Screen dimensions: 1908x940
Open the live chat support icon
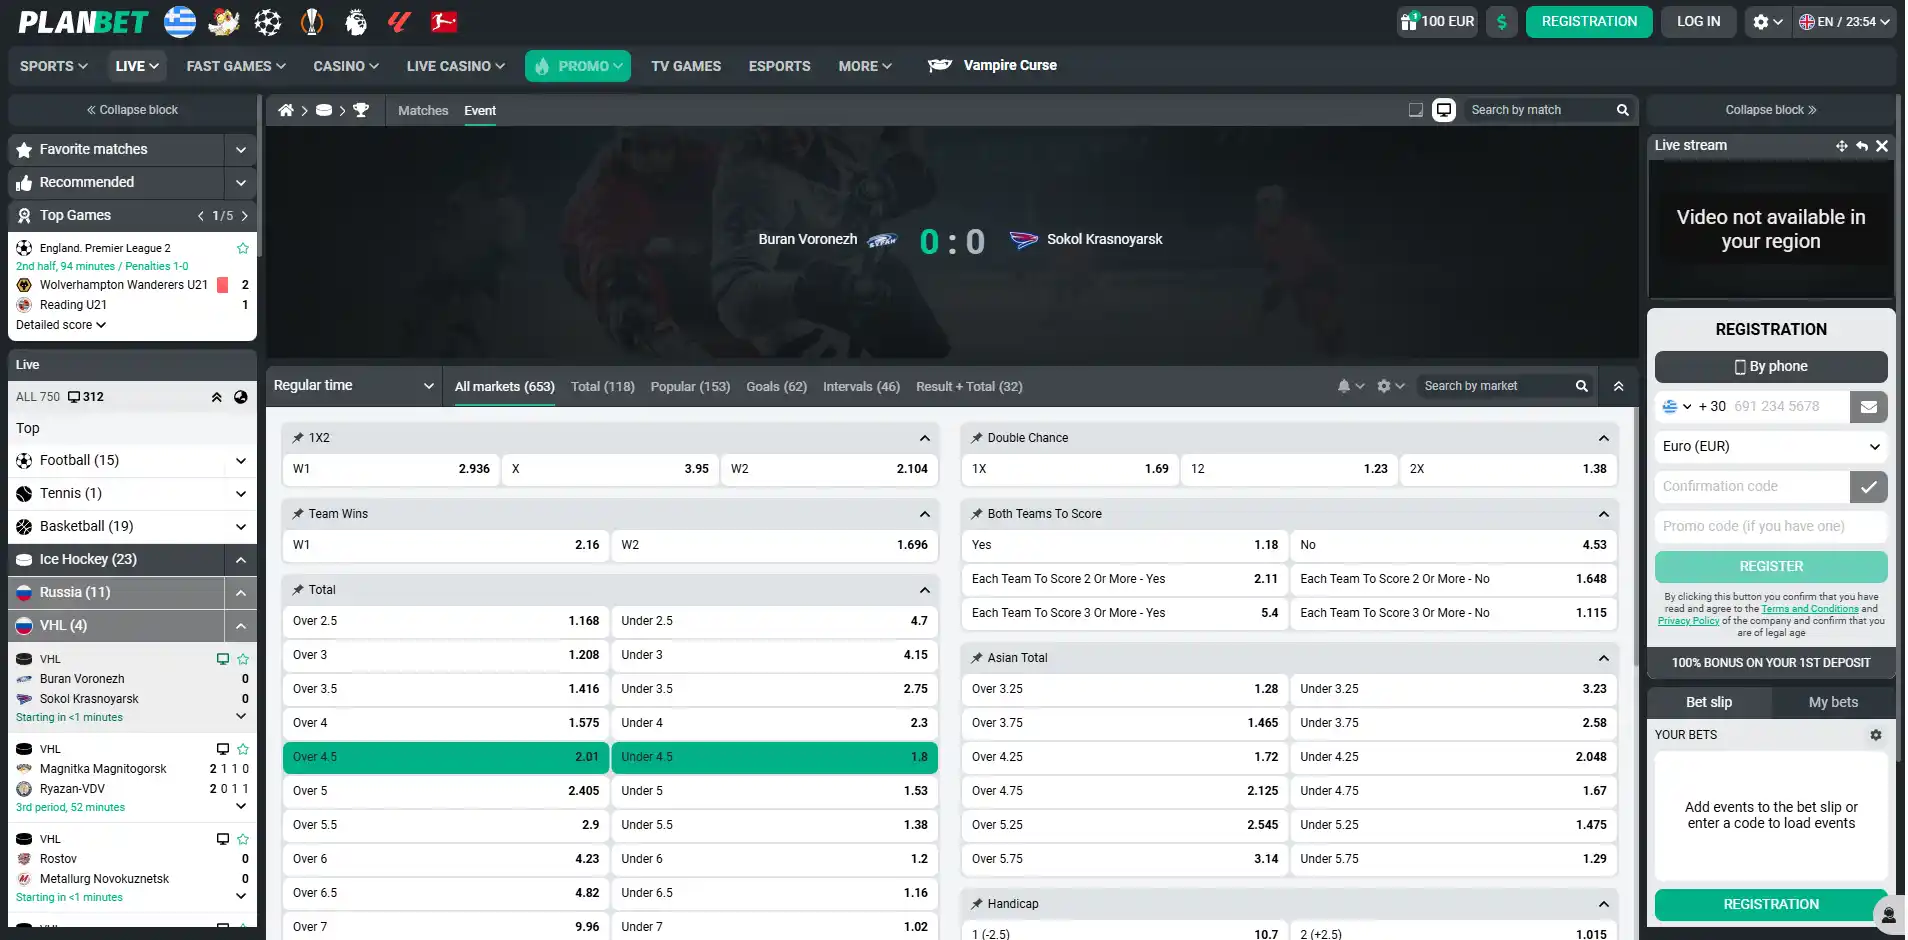(1888, 916)
